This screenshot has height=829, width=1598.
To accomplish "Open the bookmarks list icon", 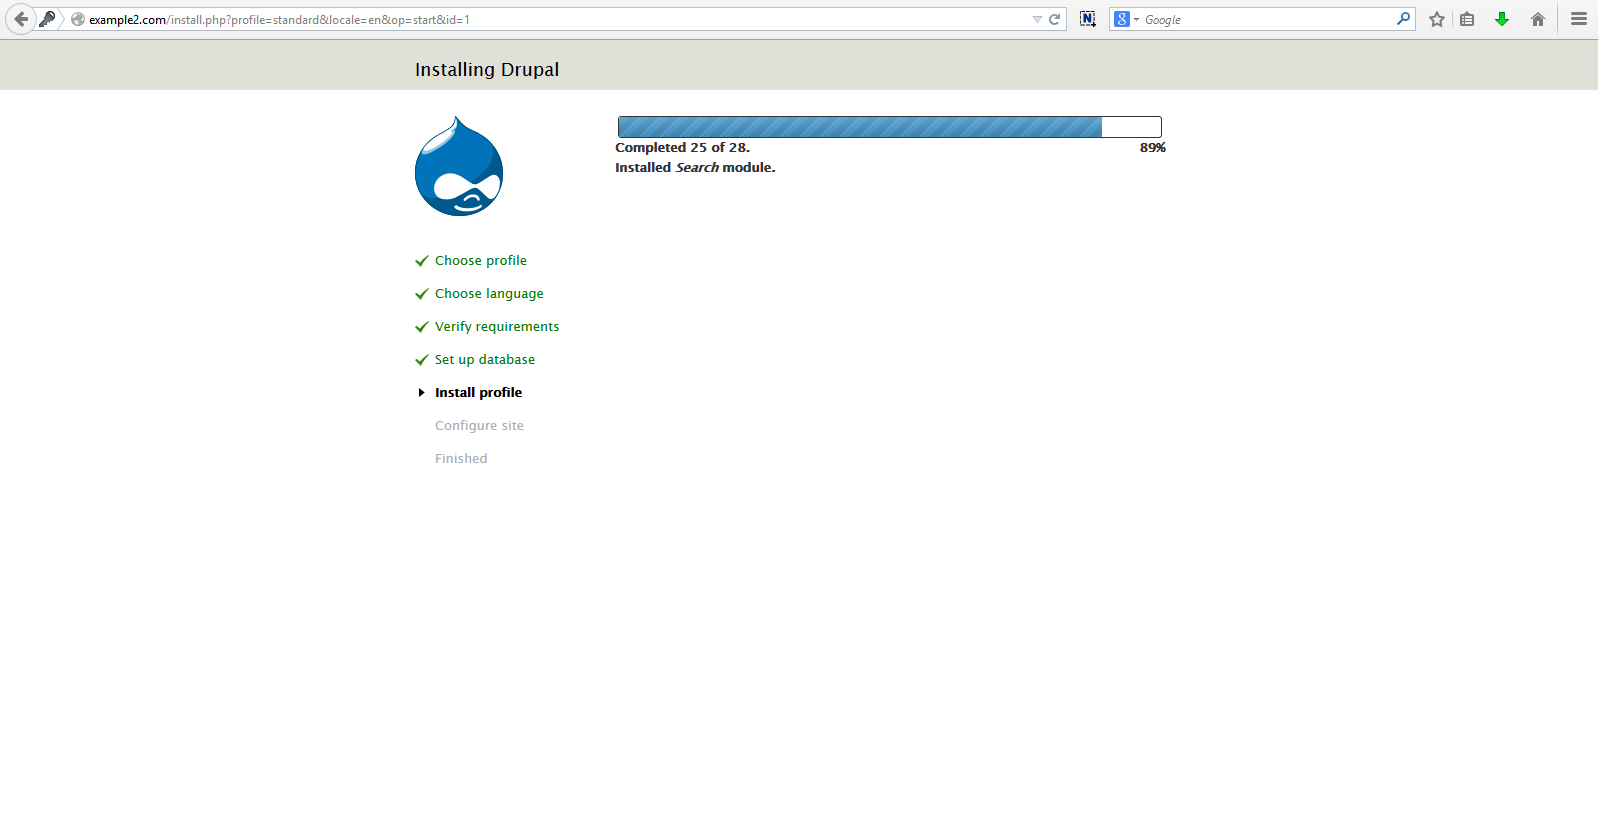I will 1467,19.
